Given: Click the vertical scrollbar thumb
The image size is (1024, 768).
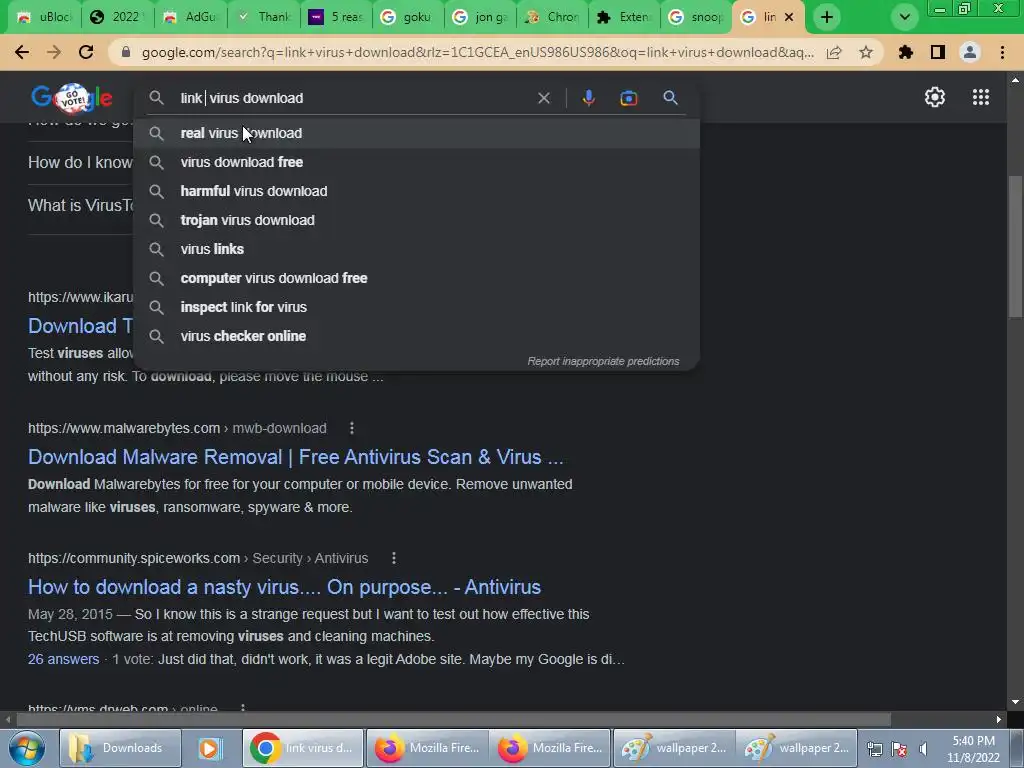Looking at the screenshot, I should tap(1015, 245).
